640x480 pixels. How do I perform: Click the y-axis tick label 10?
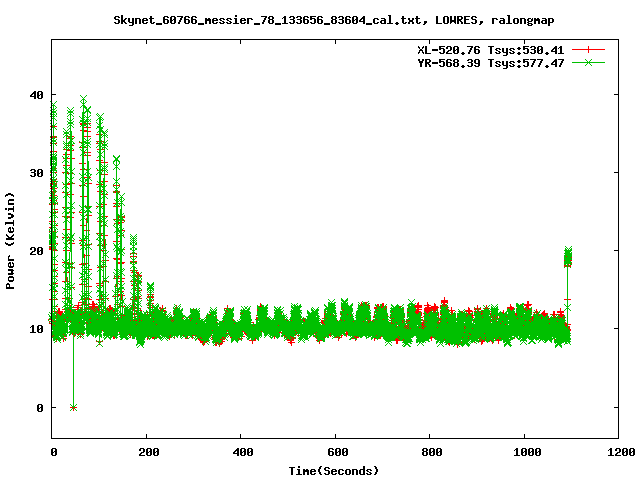[36, 329]
